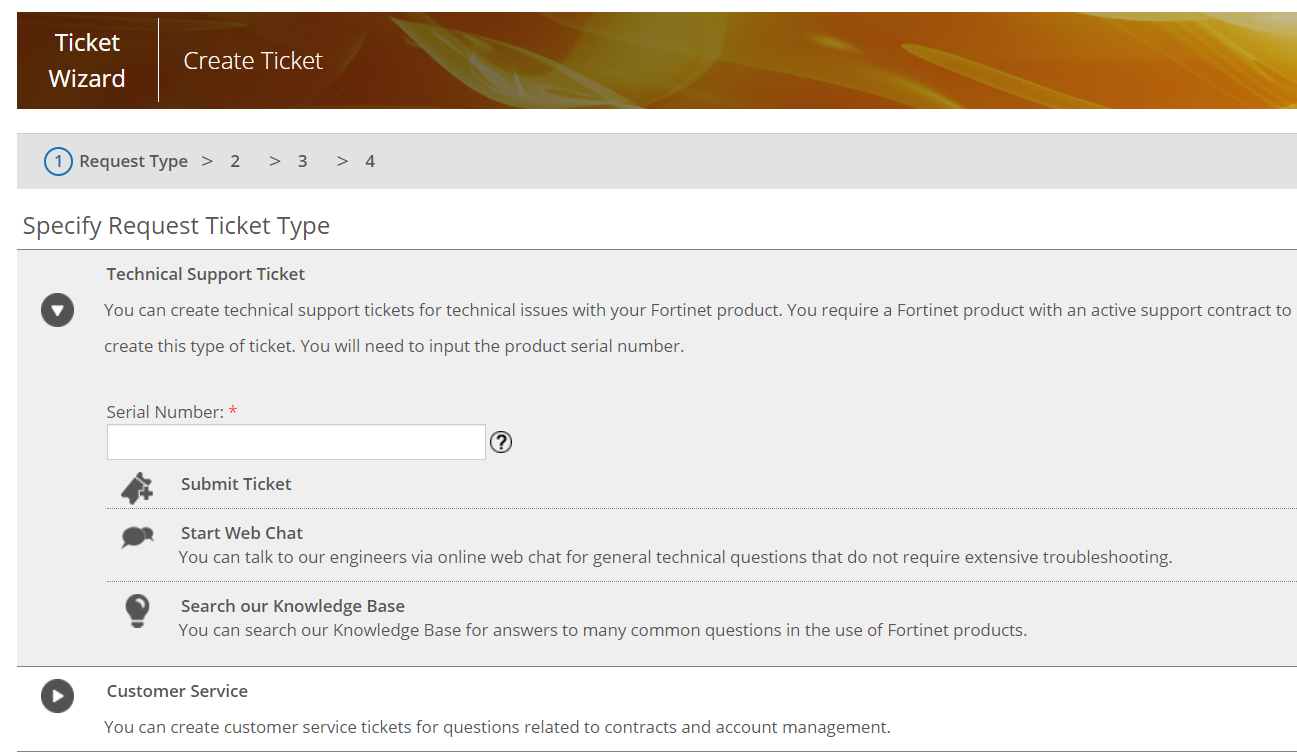Image resolution: width=1297 pixels, height=754 pixels.
Task: Select the Customer Service heading
Action: tap(177, 691)
